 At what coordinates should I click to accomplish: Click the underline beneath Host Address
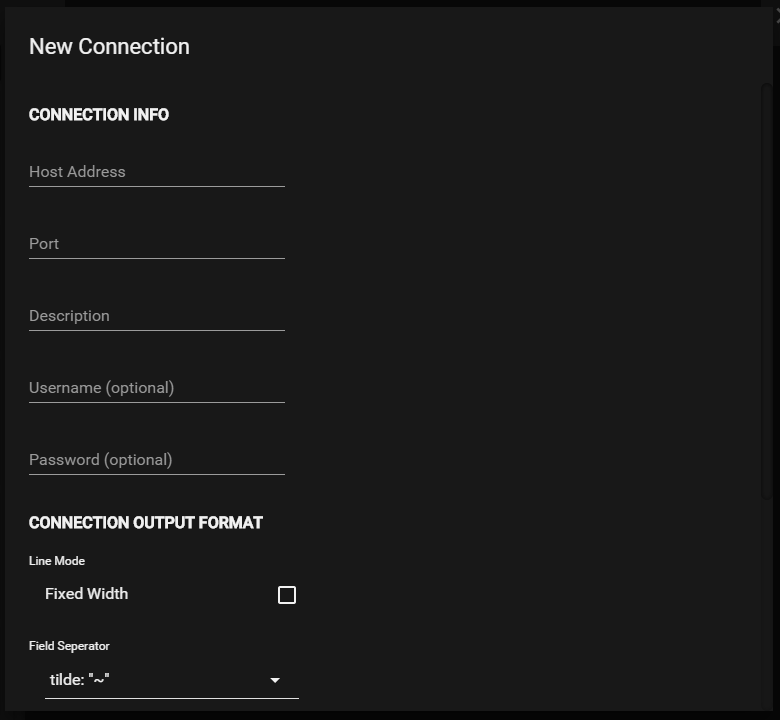[157, 187]
